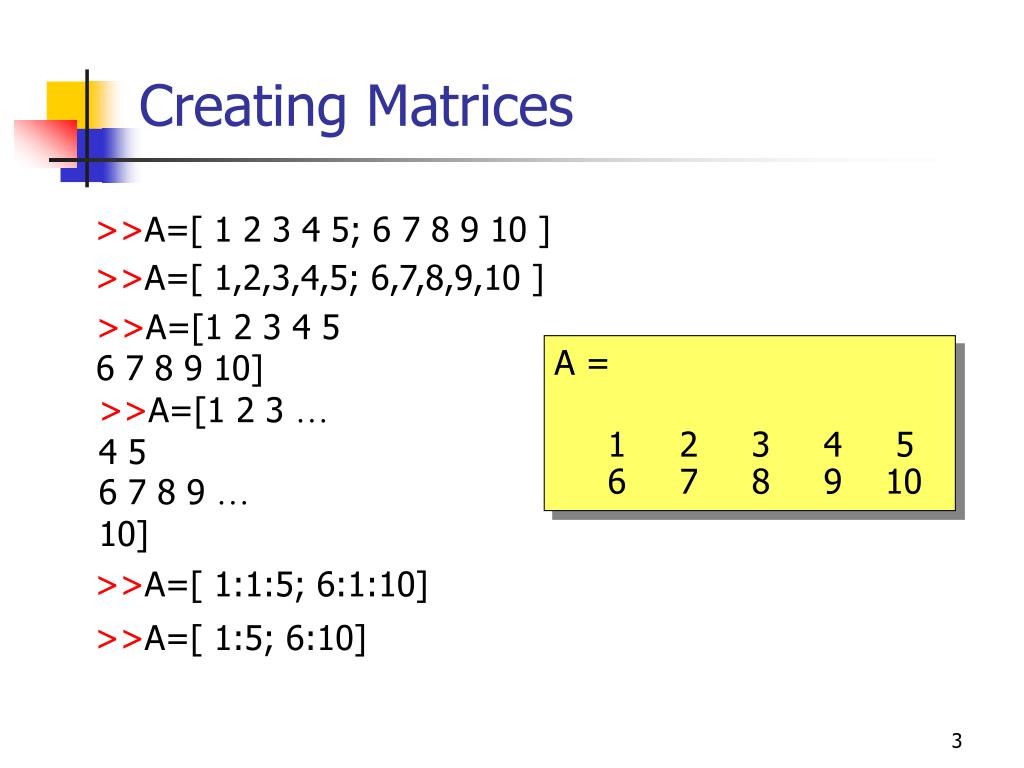Click the number 1 in the output matrix
Image resolution: width=1024 pixels, height=768 pixels.
click(x=616, y=445)
